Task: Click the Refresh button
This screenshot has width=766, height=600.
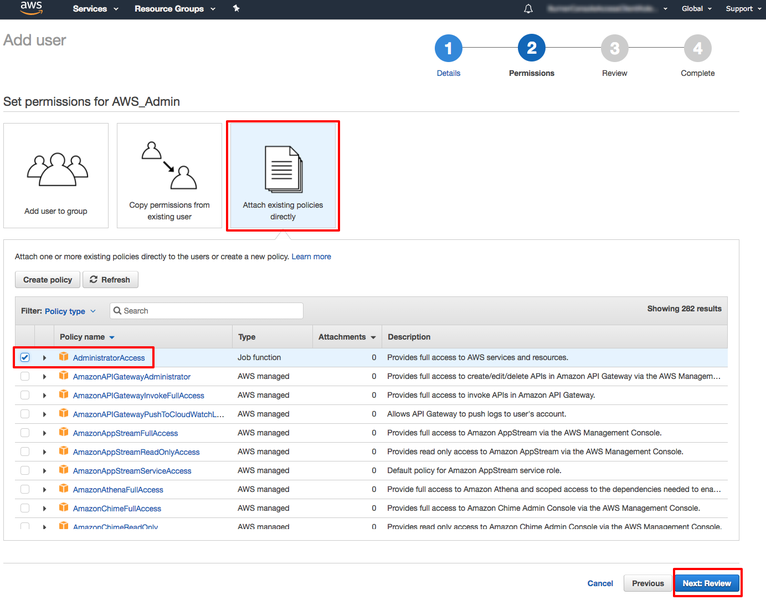Action: click(110, 280)
